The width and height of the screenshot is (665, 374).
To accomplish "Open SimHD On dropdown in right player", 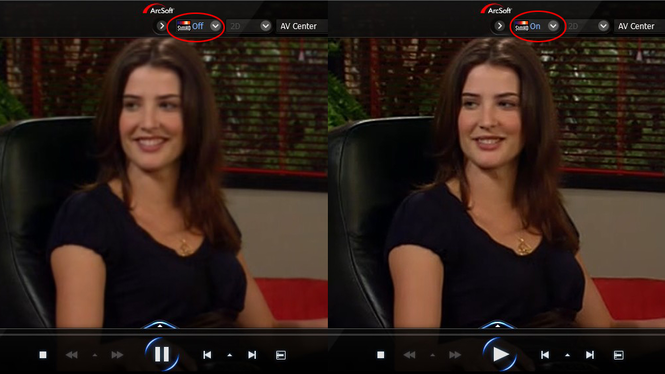I will 553,26.
